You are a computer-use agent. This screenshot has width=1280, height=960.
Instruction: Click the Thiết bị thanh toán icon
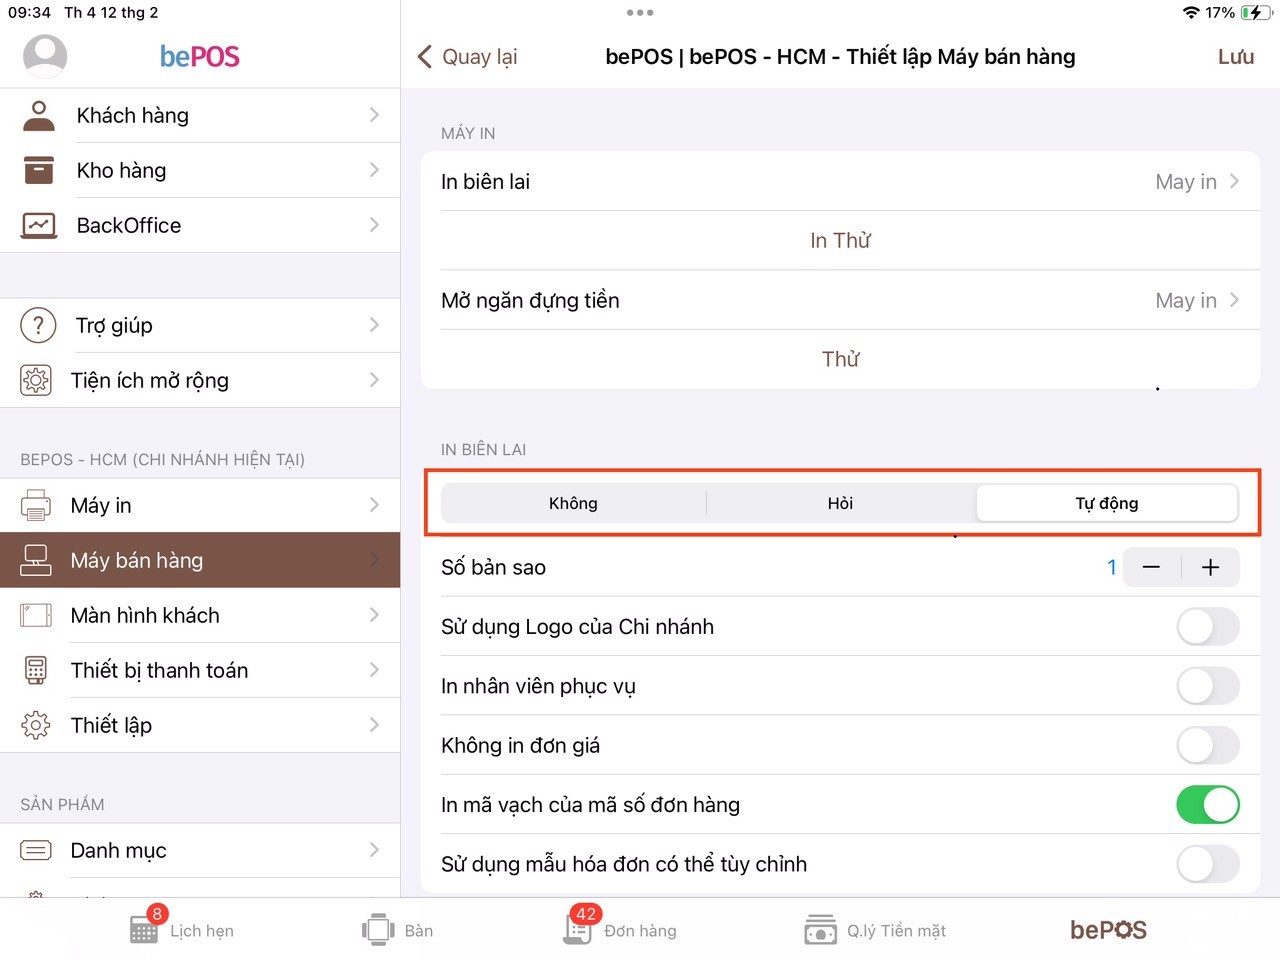point(36,670)
